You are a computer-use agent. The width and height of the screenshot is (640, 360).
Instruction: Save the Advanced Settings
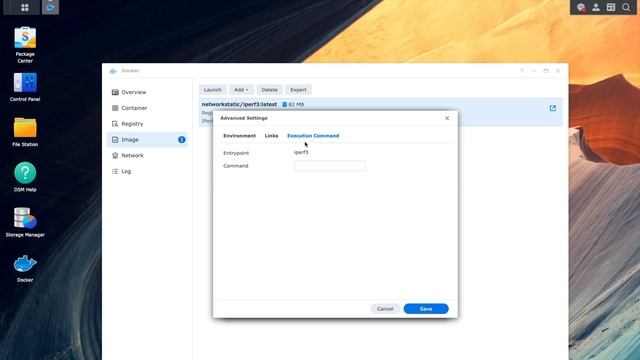pos(426,309)
